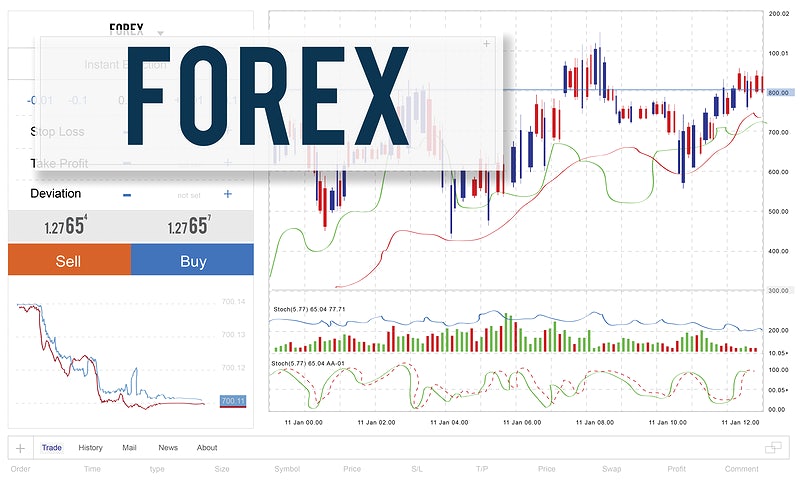The height and width of the screenshot is (480, 800).
Task: Sort by the Time column header
Action: click(92, 469)
